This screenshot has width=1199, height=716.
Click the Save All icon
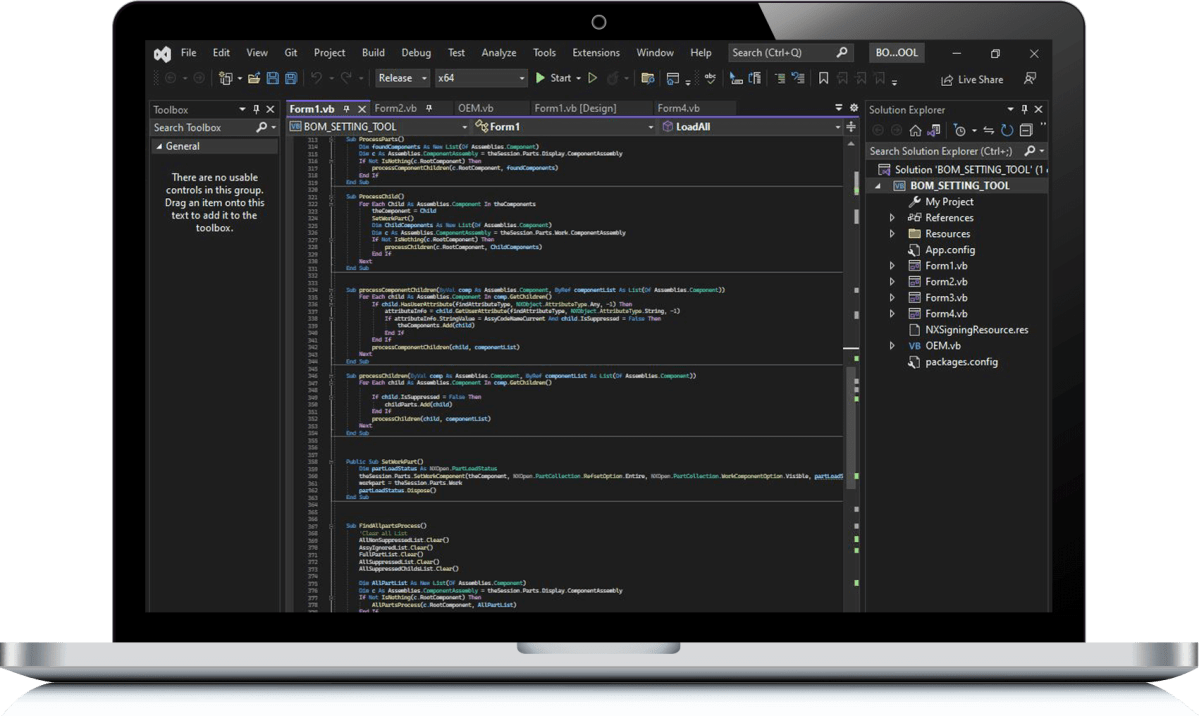[x=291, y=78]
